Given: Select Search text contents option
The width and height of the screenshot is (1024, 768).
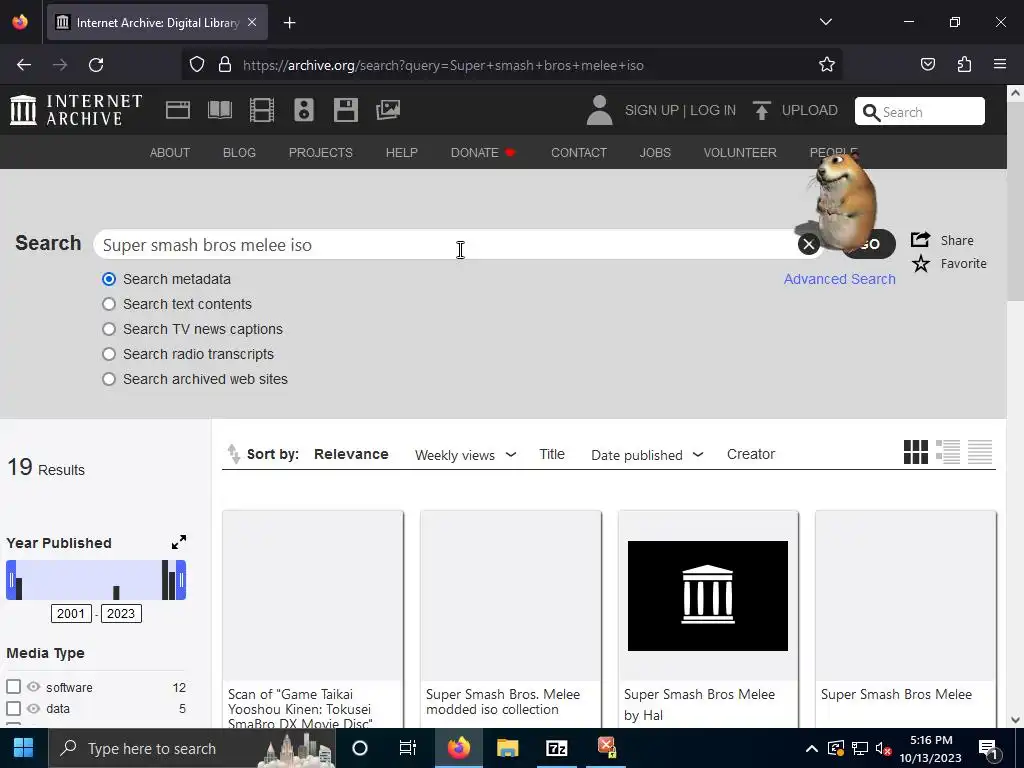Looking at the screenshot, I should (109, 304).
